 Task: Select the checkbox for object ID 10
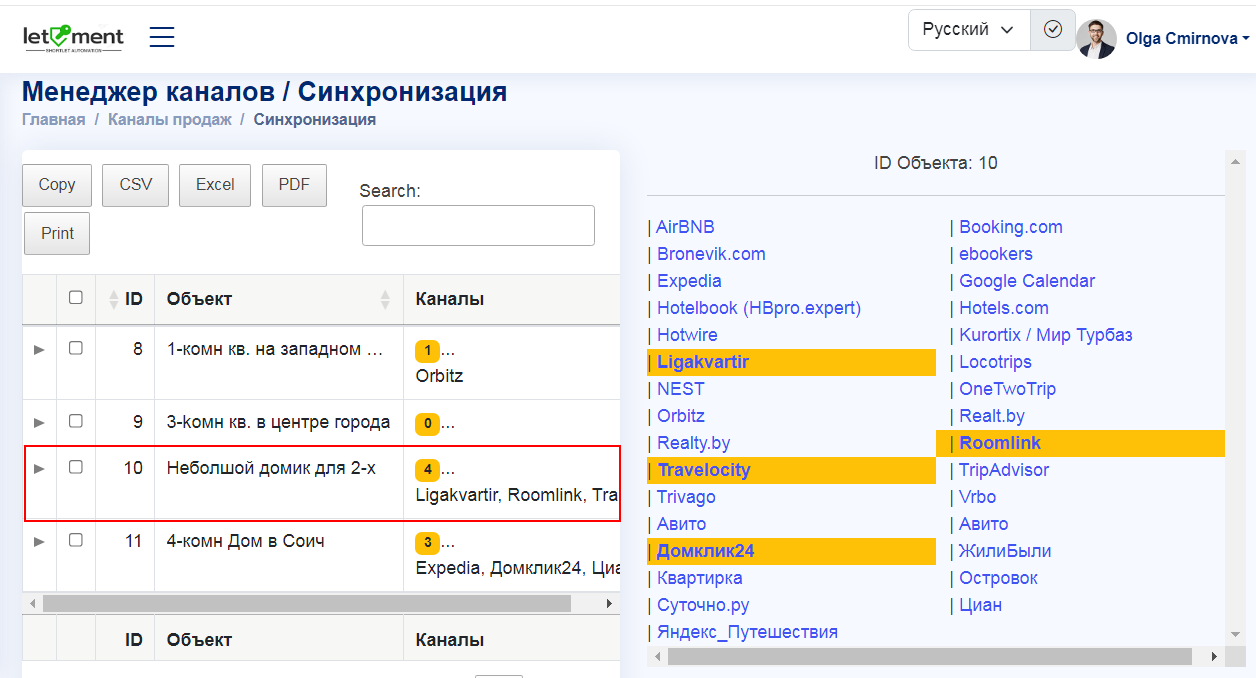coord(76,466)
